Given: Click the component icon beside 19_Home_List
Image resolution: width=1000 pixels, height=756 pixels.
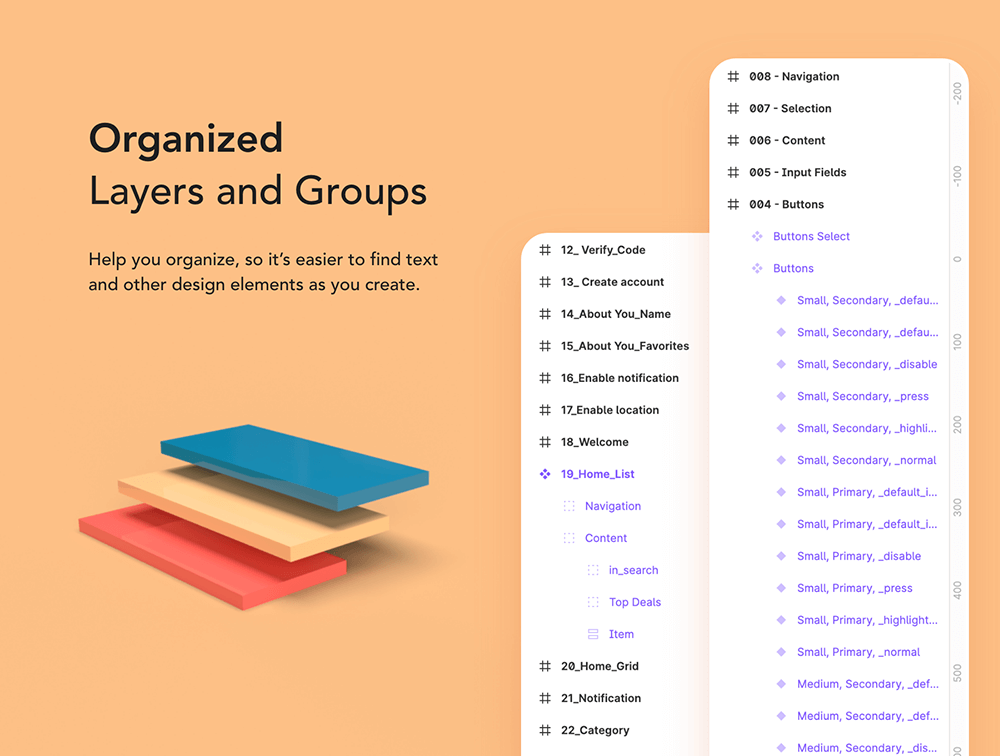Looking at the screenshot, I should (545, 474).
